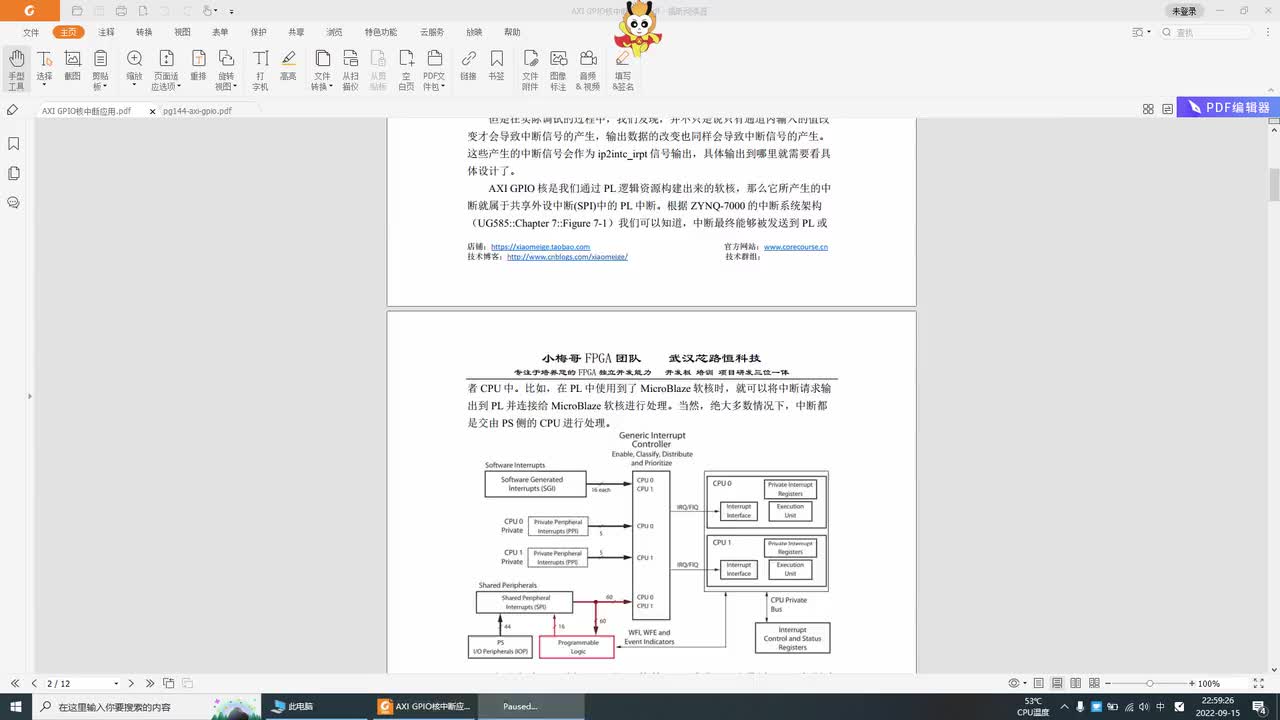Open the Bookmarks side panel

point(14,144)
